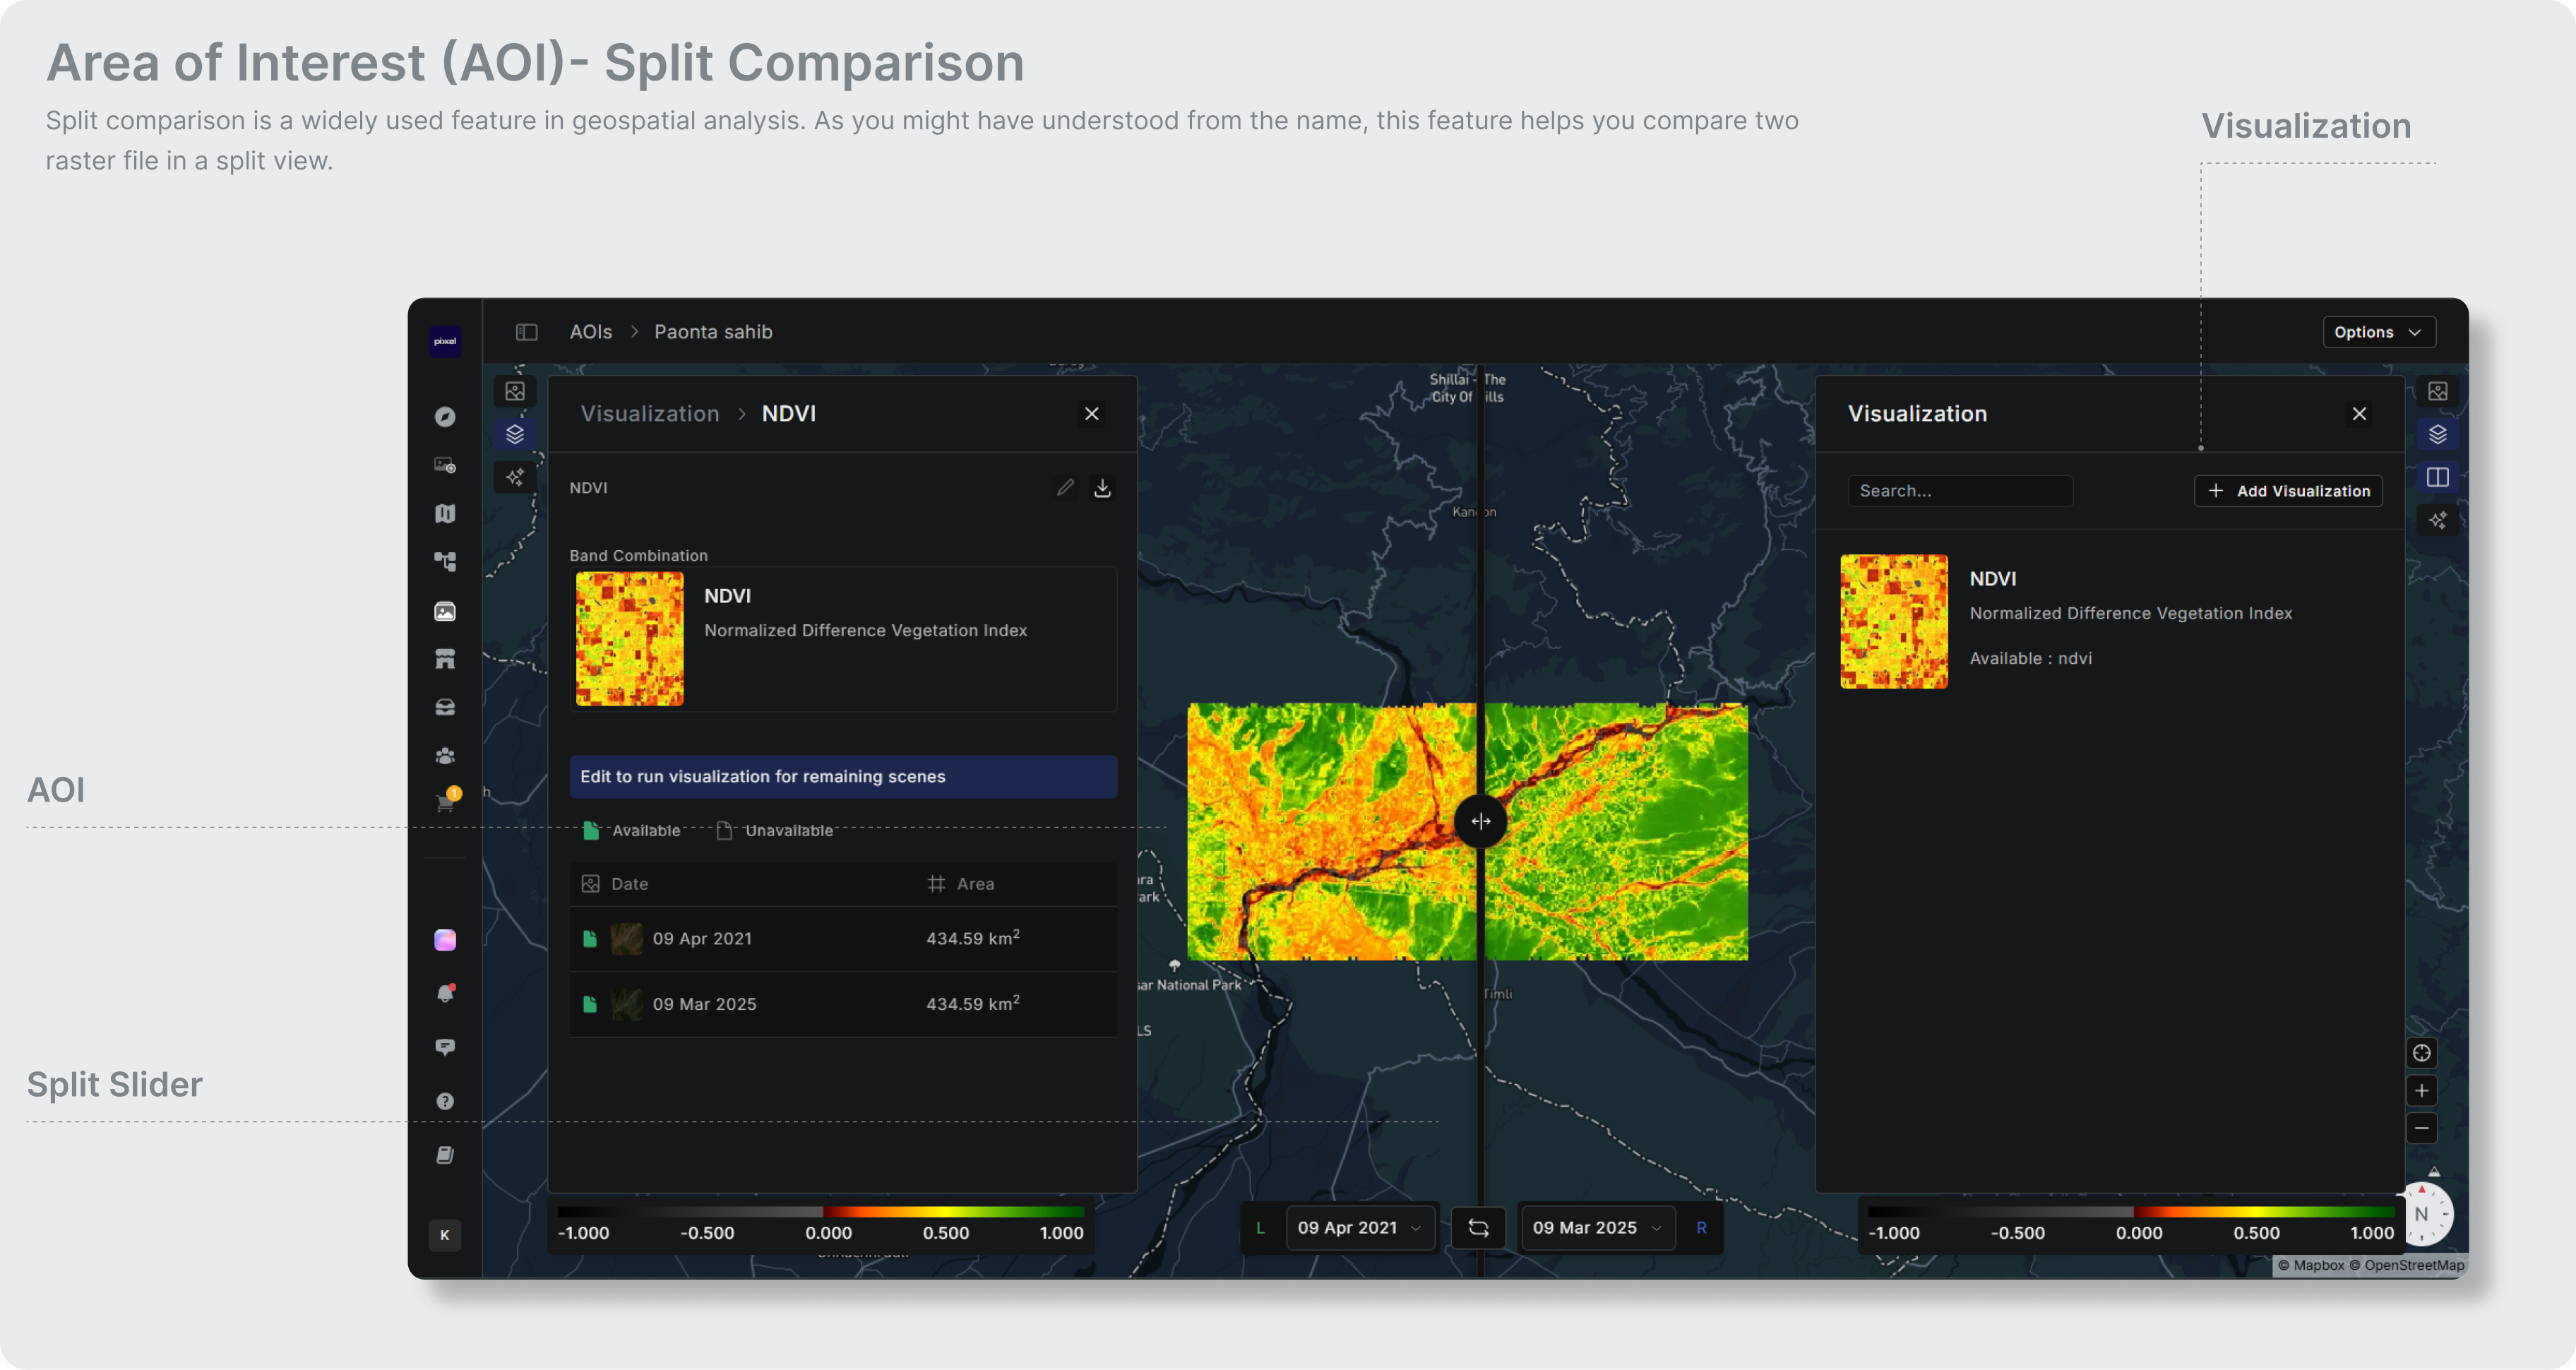2576x1370 pixels.
Task: Click the Add Visualization button
Action: pos(2288,491)
